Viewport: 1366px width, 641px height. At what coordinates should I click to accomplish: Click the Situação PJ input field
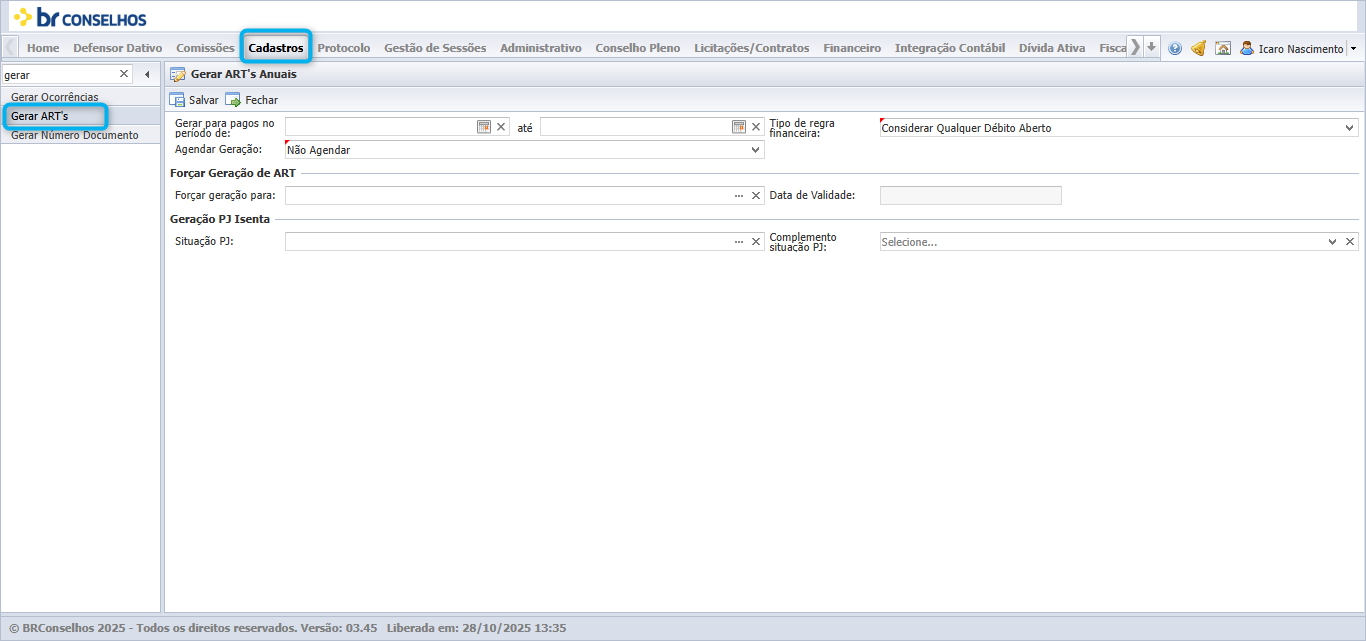click(x=508, y=242)
